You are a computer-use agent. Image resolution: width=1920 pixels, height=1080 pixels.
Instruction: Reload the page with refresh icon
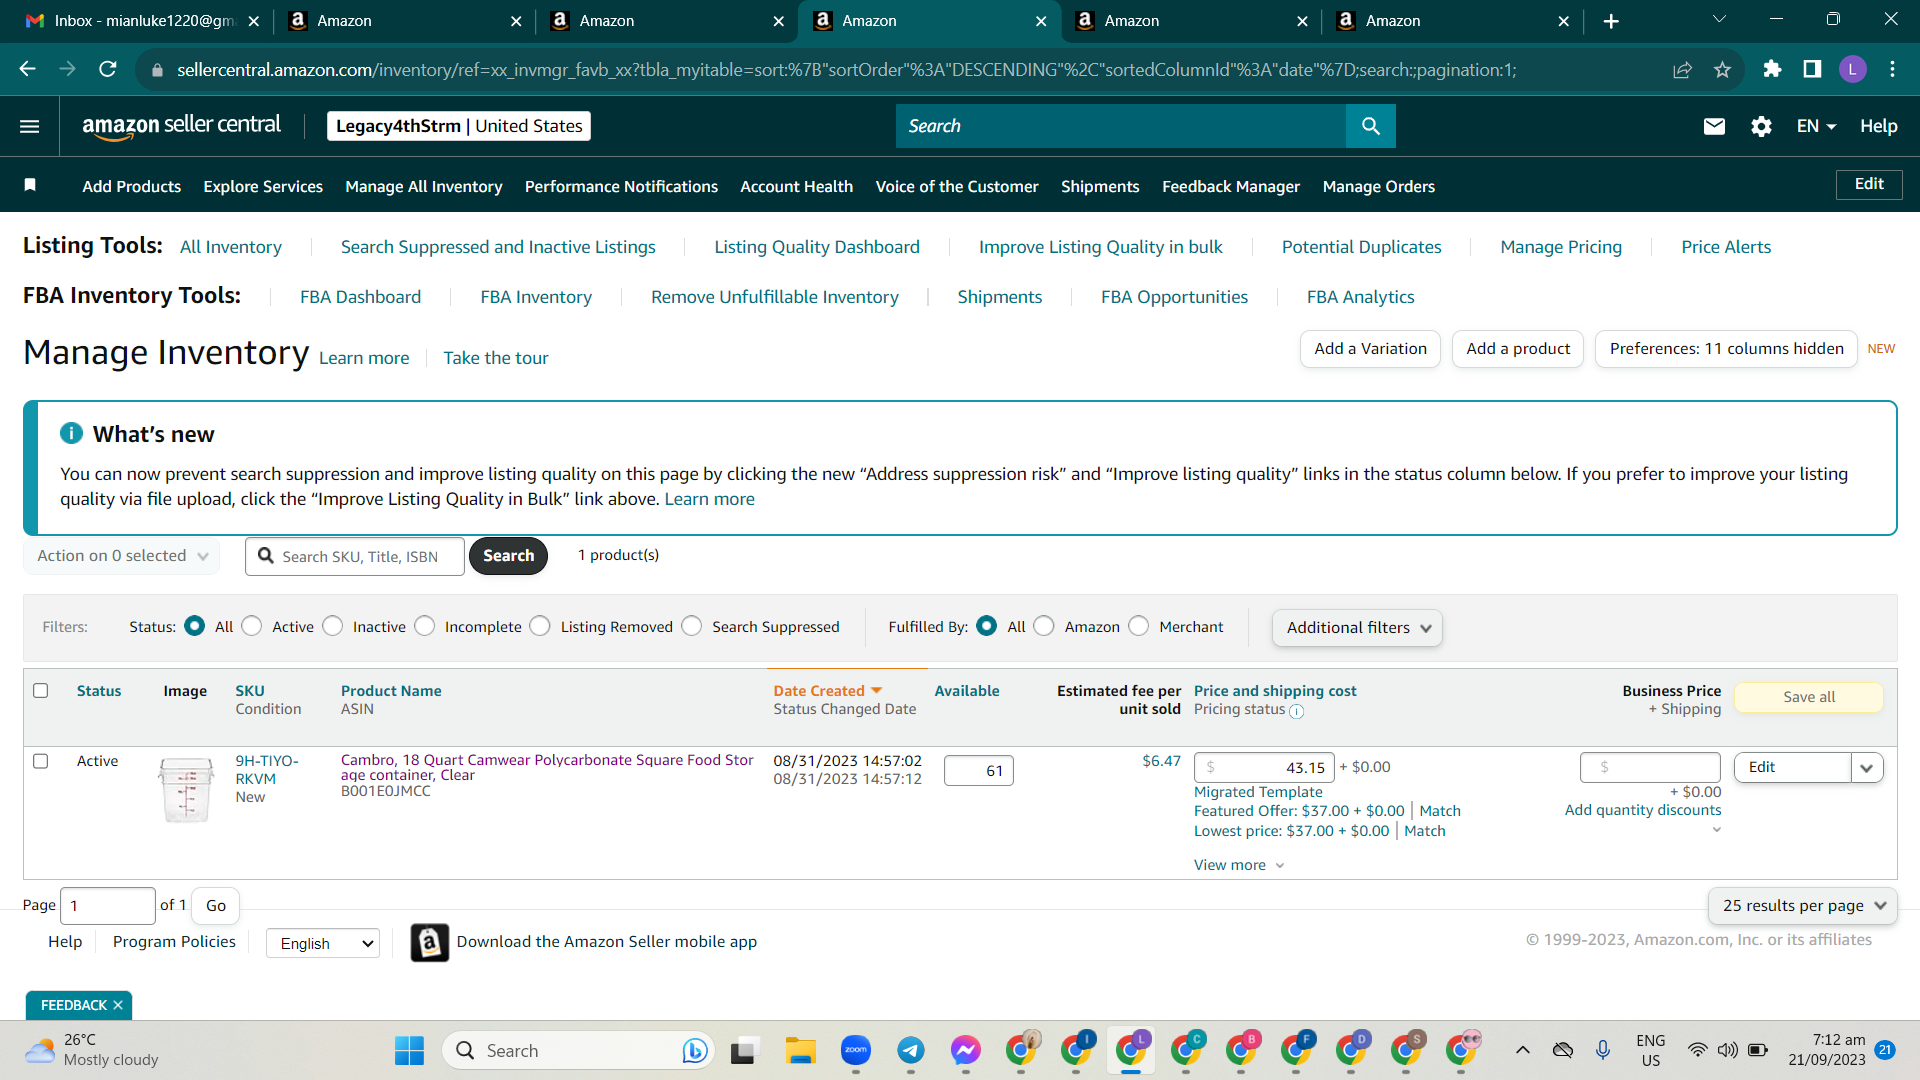coord(107,69)
